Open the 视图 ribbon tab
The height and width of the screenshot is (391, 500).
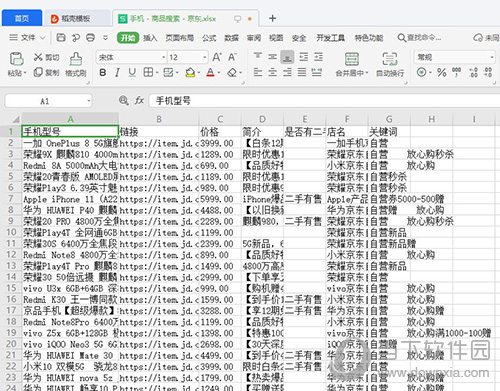point(276,38)
